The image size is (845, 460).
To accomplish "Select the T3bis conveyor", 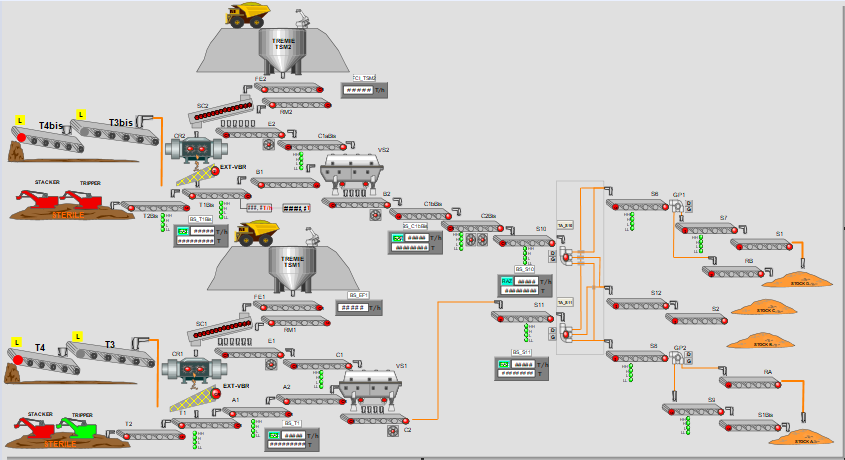I will pyautogui.click(x=115, y=133).
